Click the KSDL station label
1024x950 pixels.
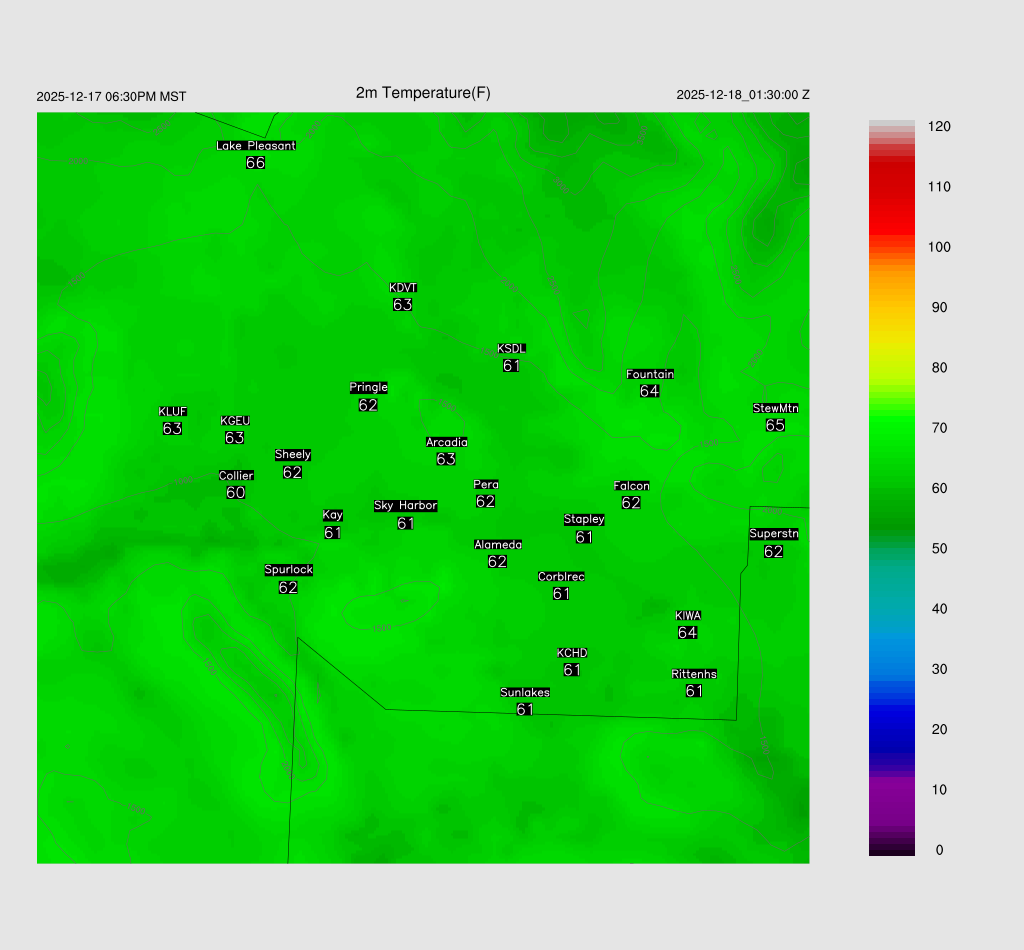(x=511, y=349)
